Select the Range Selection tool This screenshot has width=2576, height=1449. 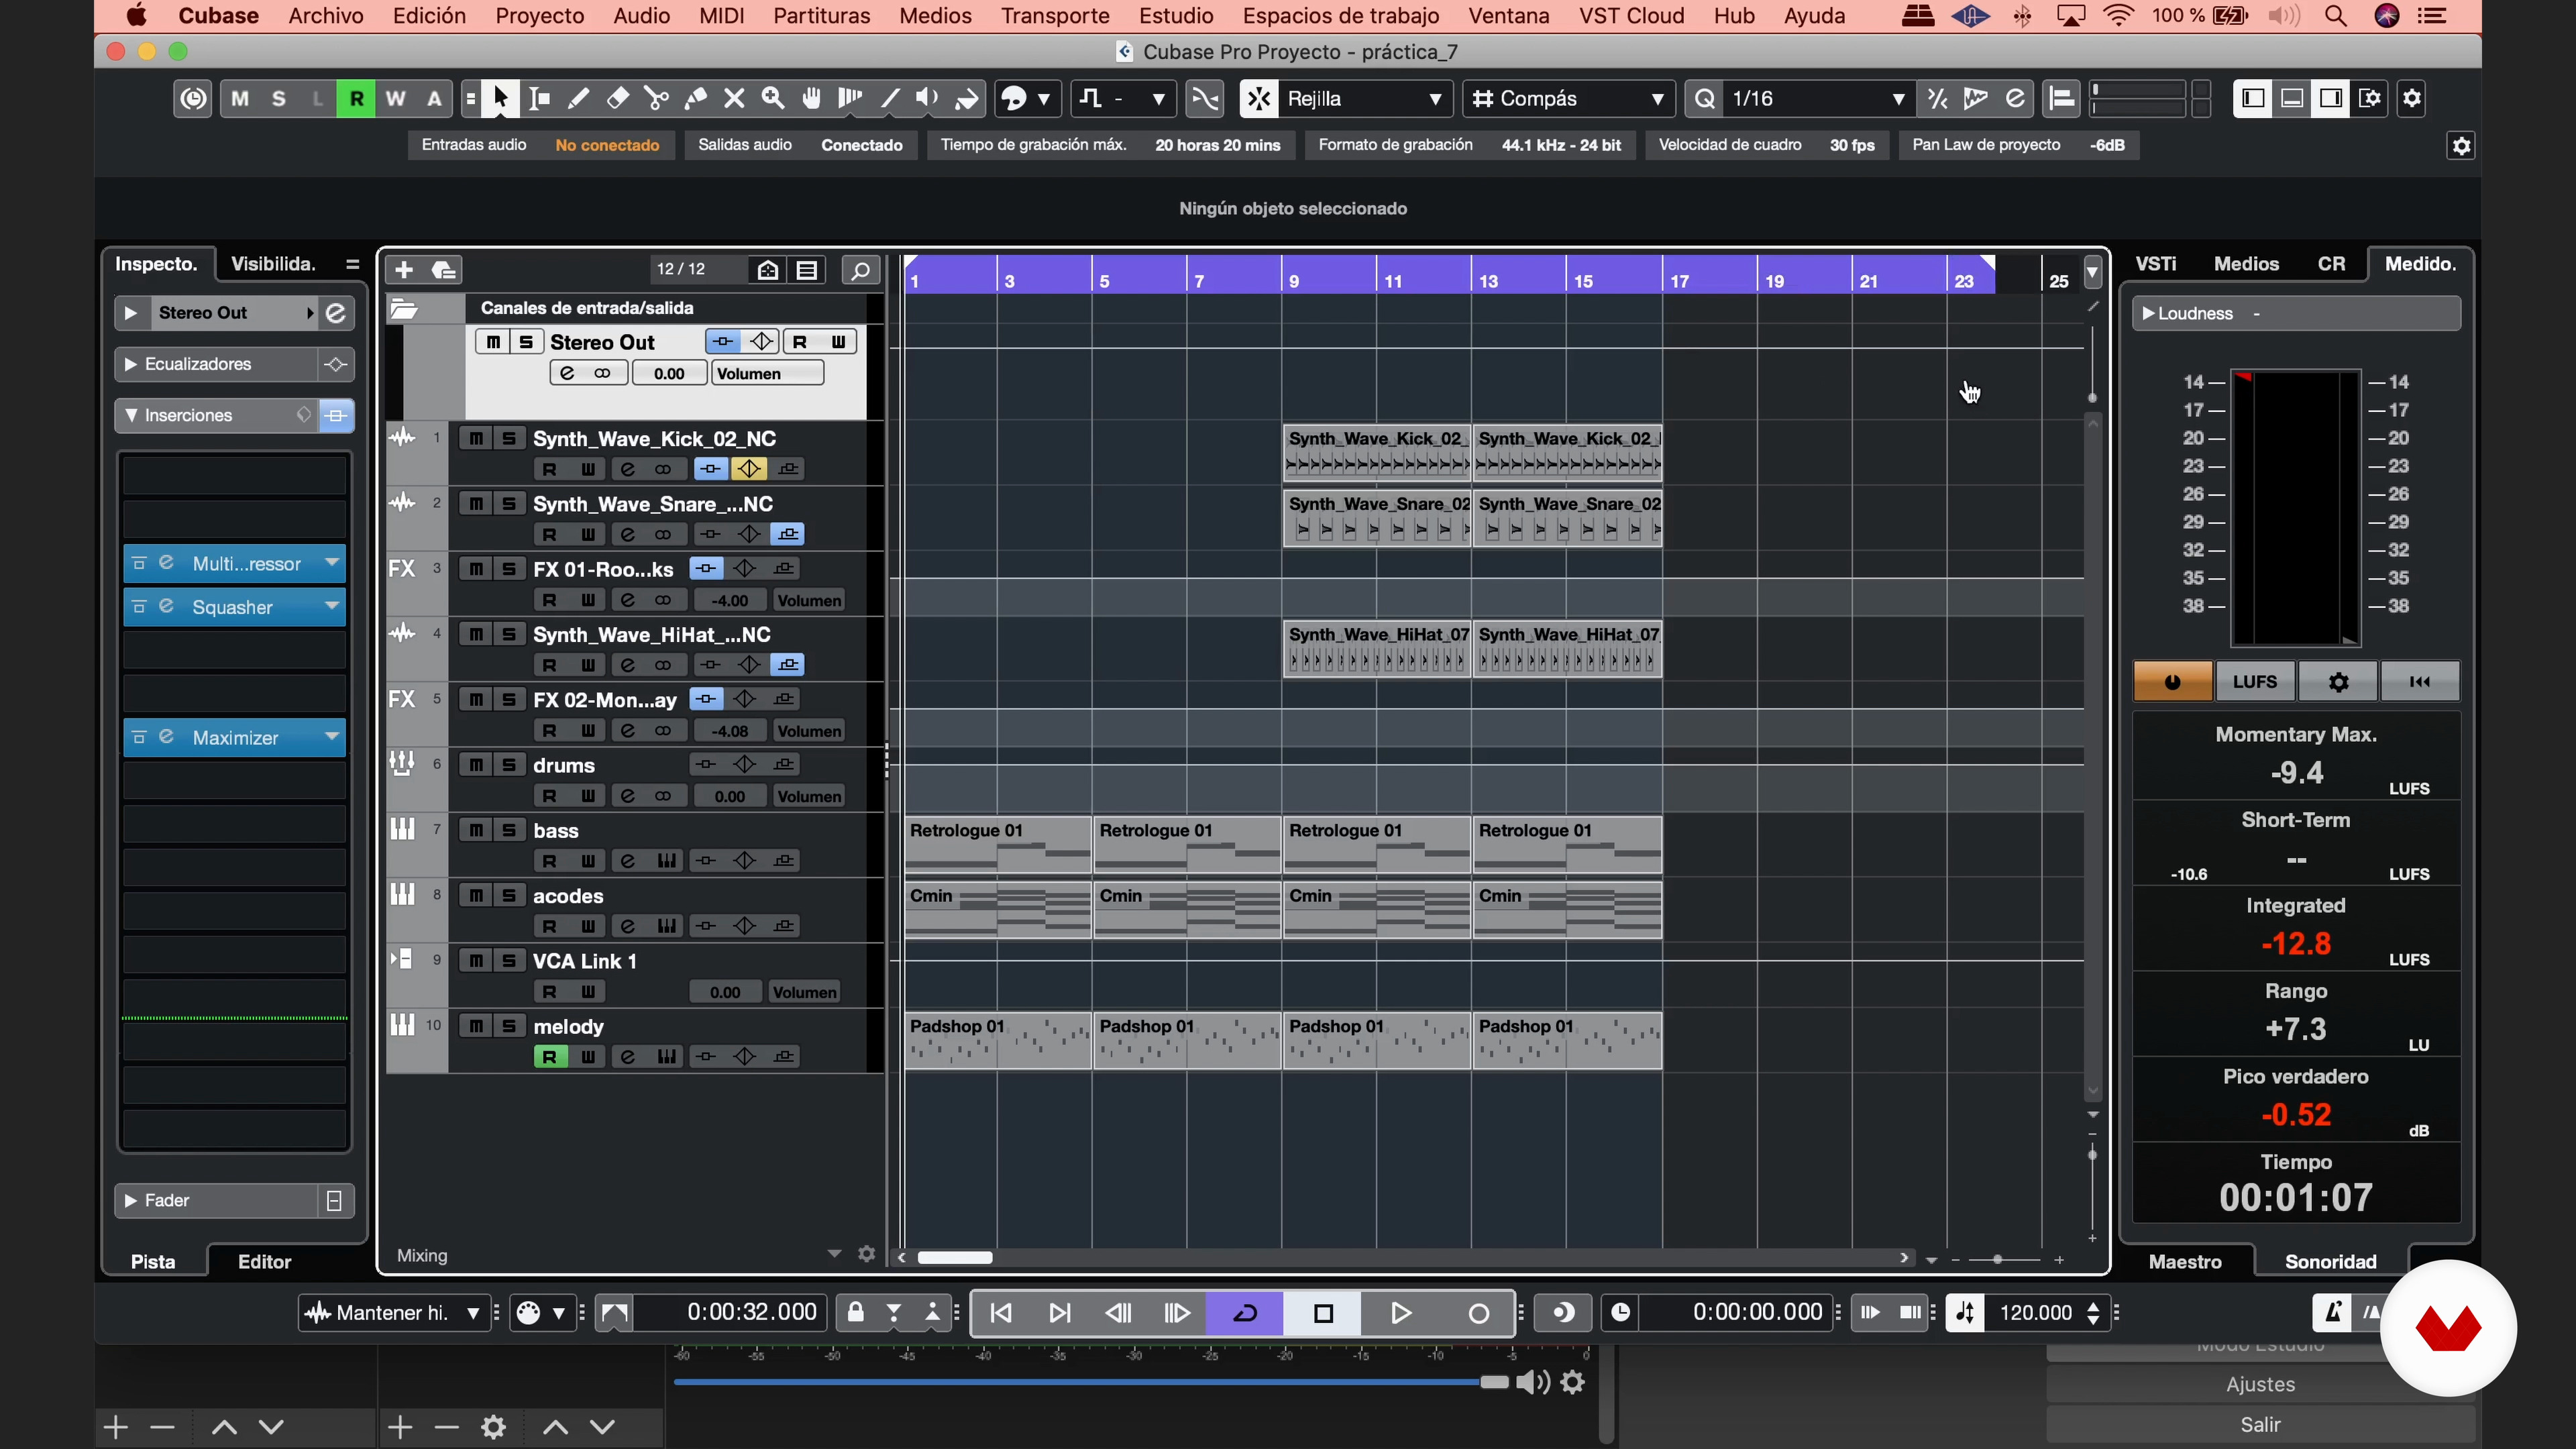tap(539, 98)
